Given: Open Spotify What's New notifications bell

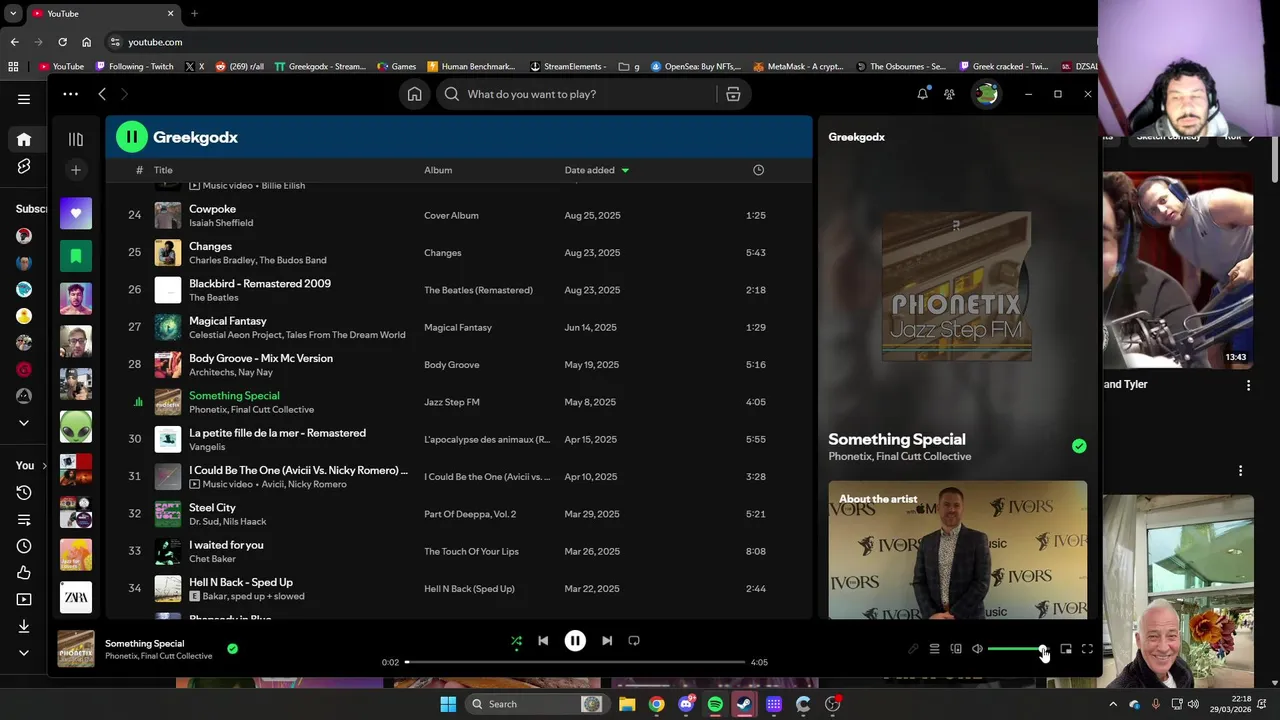Looking at the screenshot, I should (922, 94).
